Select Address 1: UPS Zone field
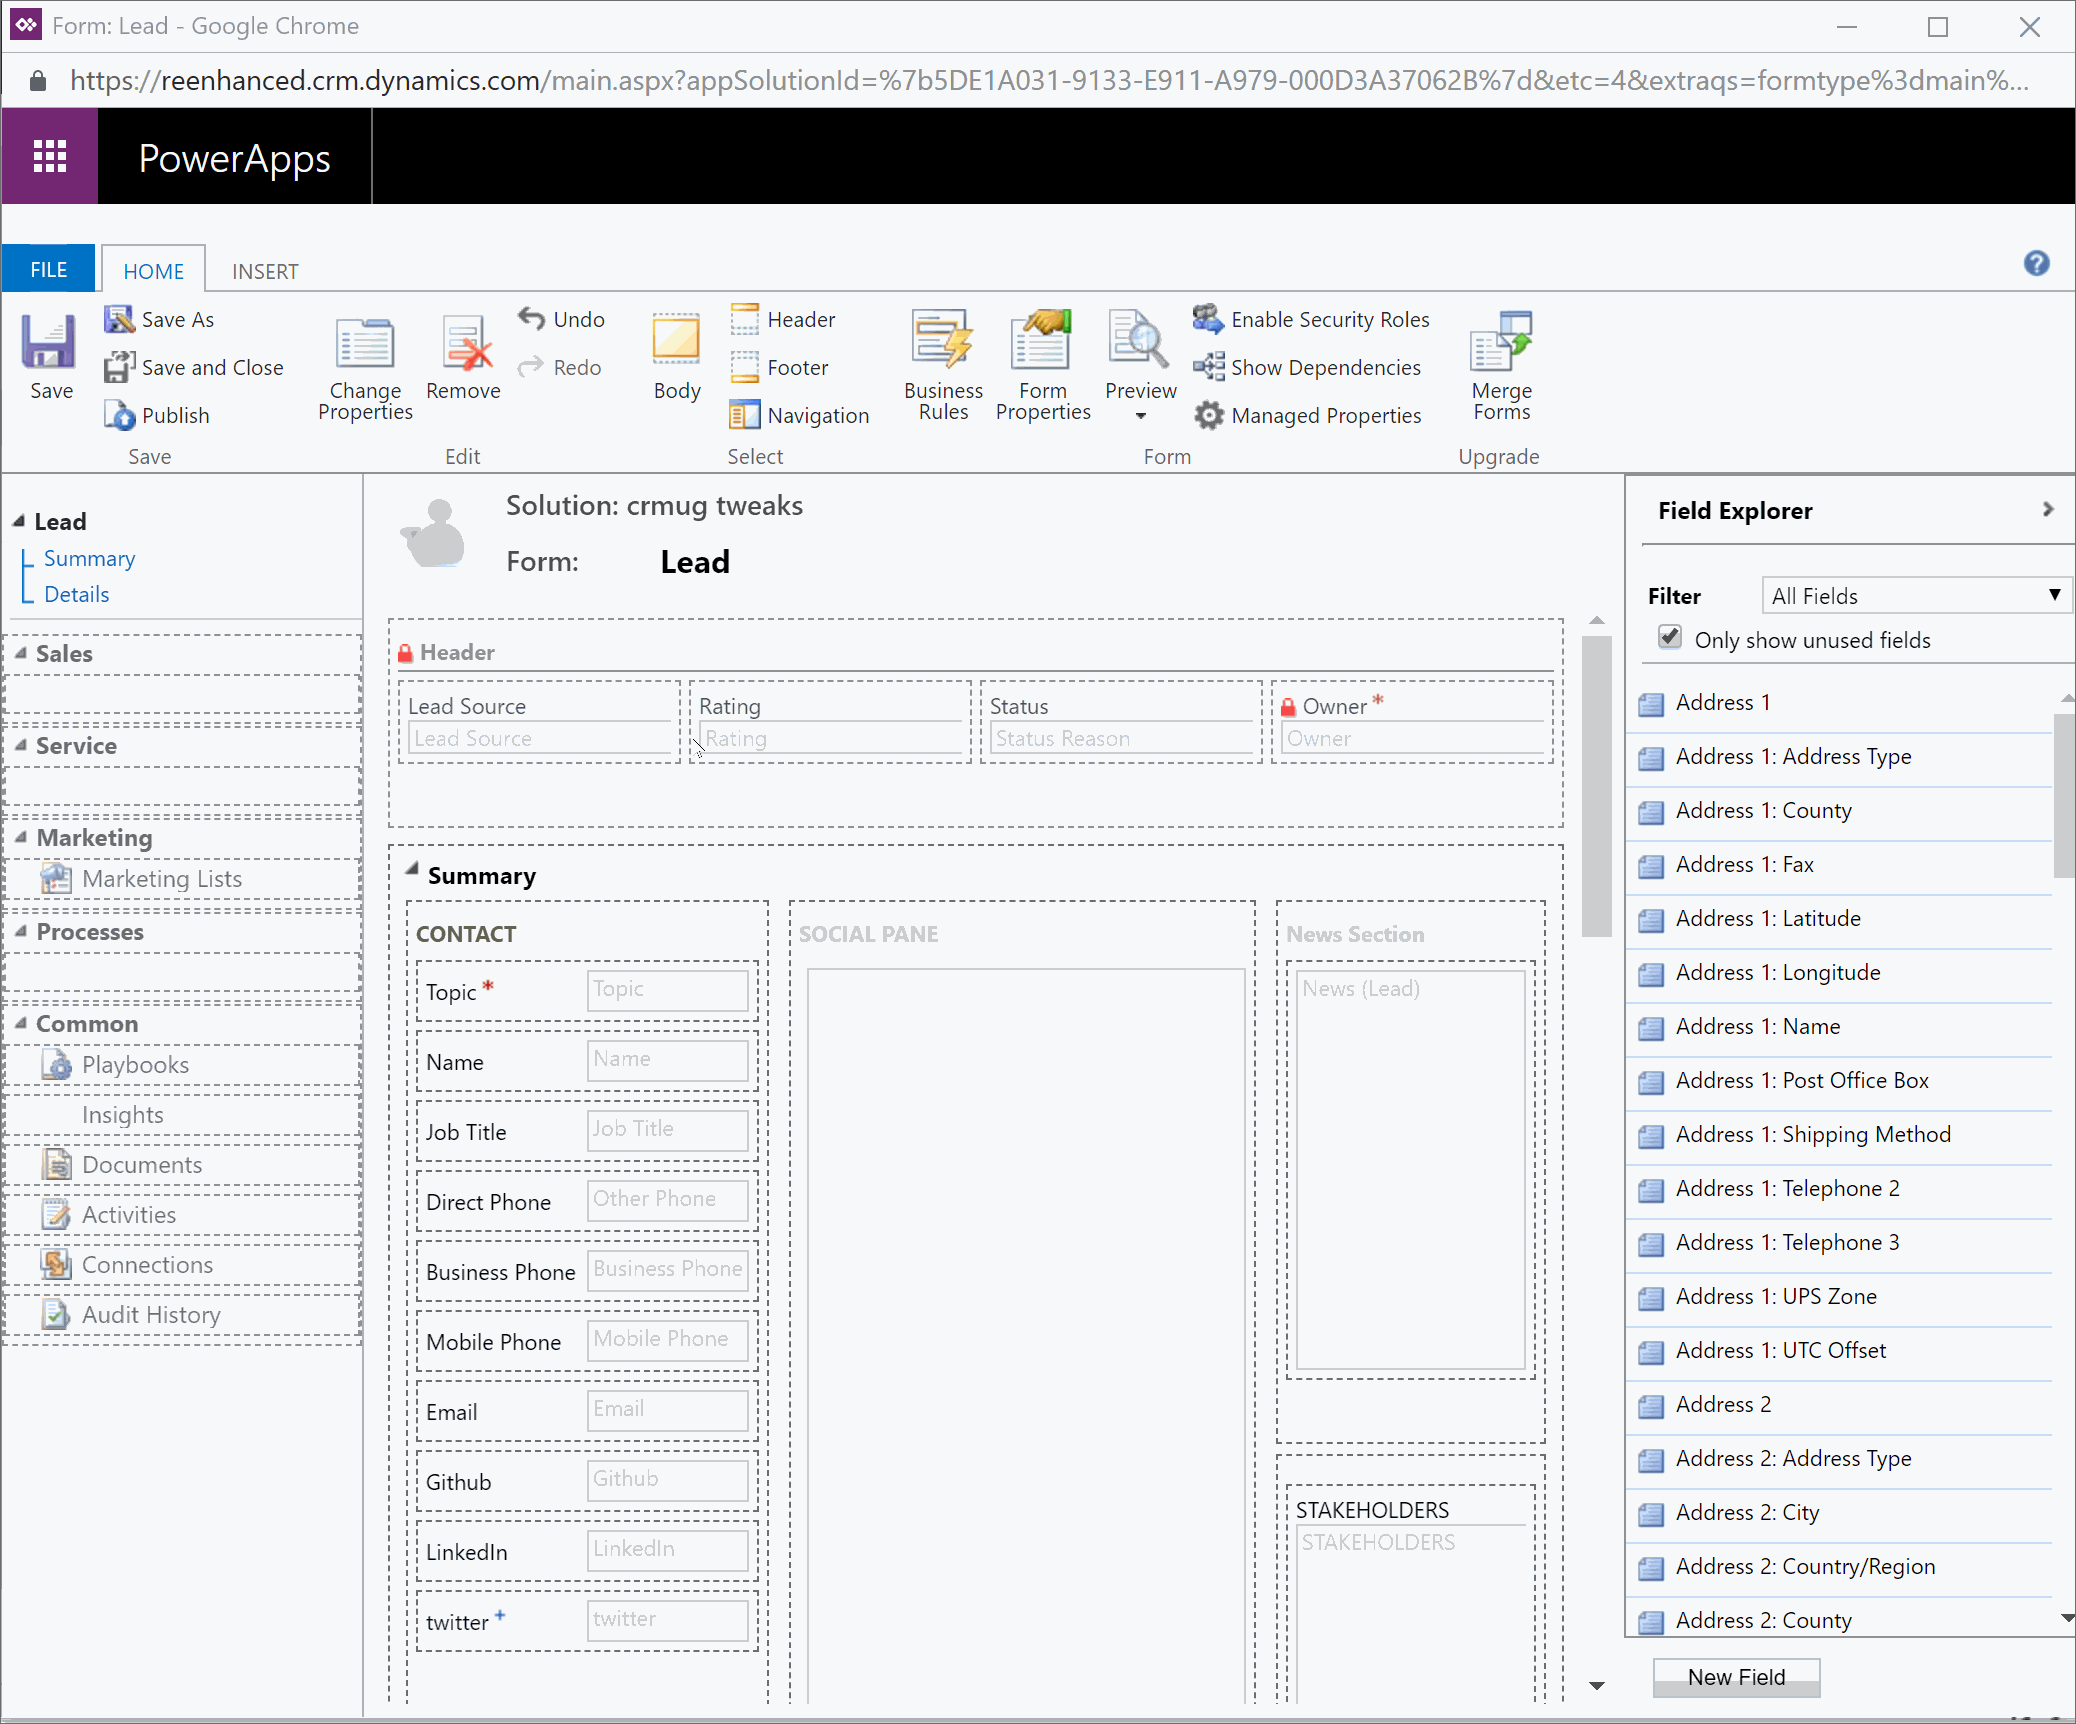The image size is (2076, 1724). (x=1840, y=1297)
